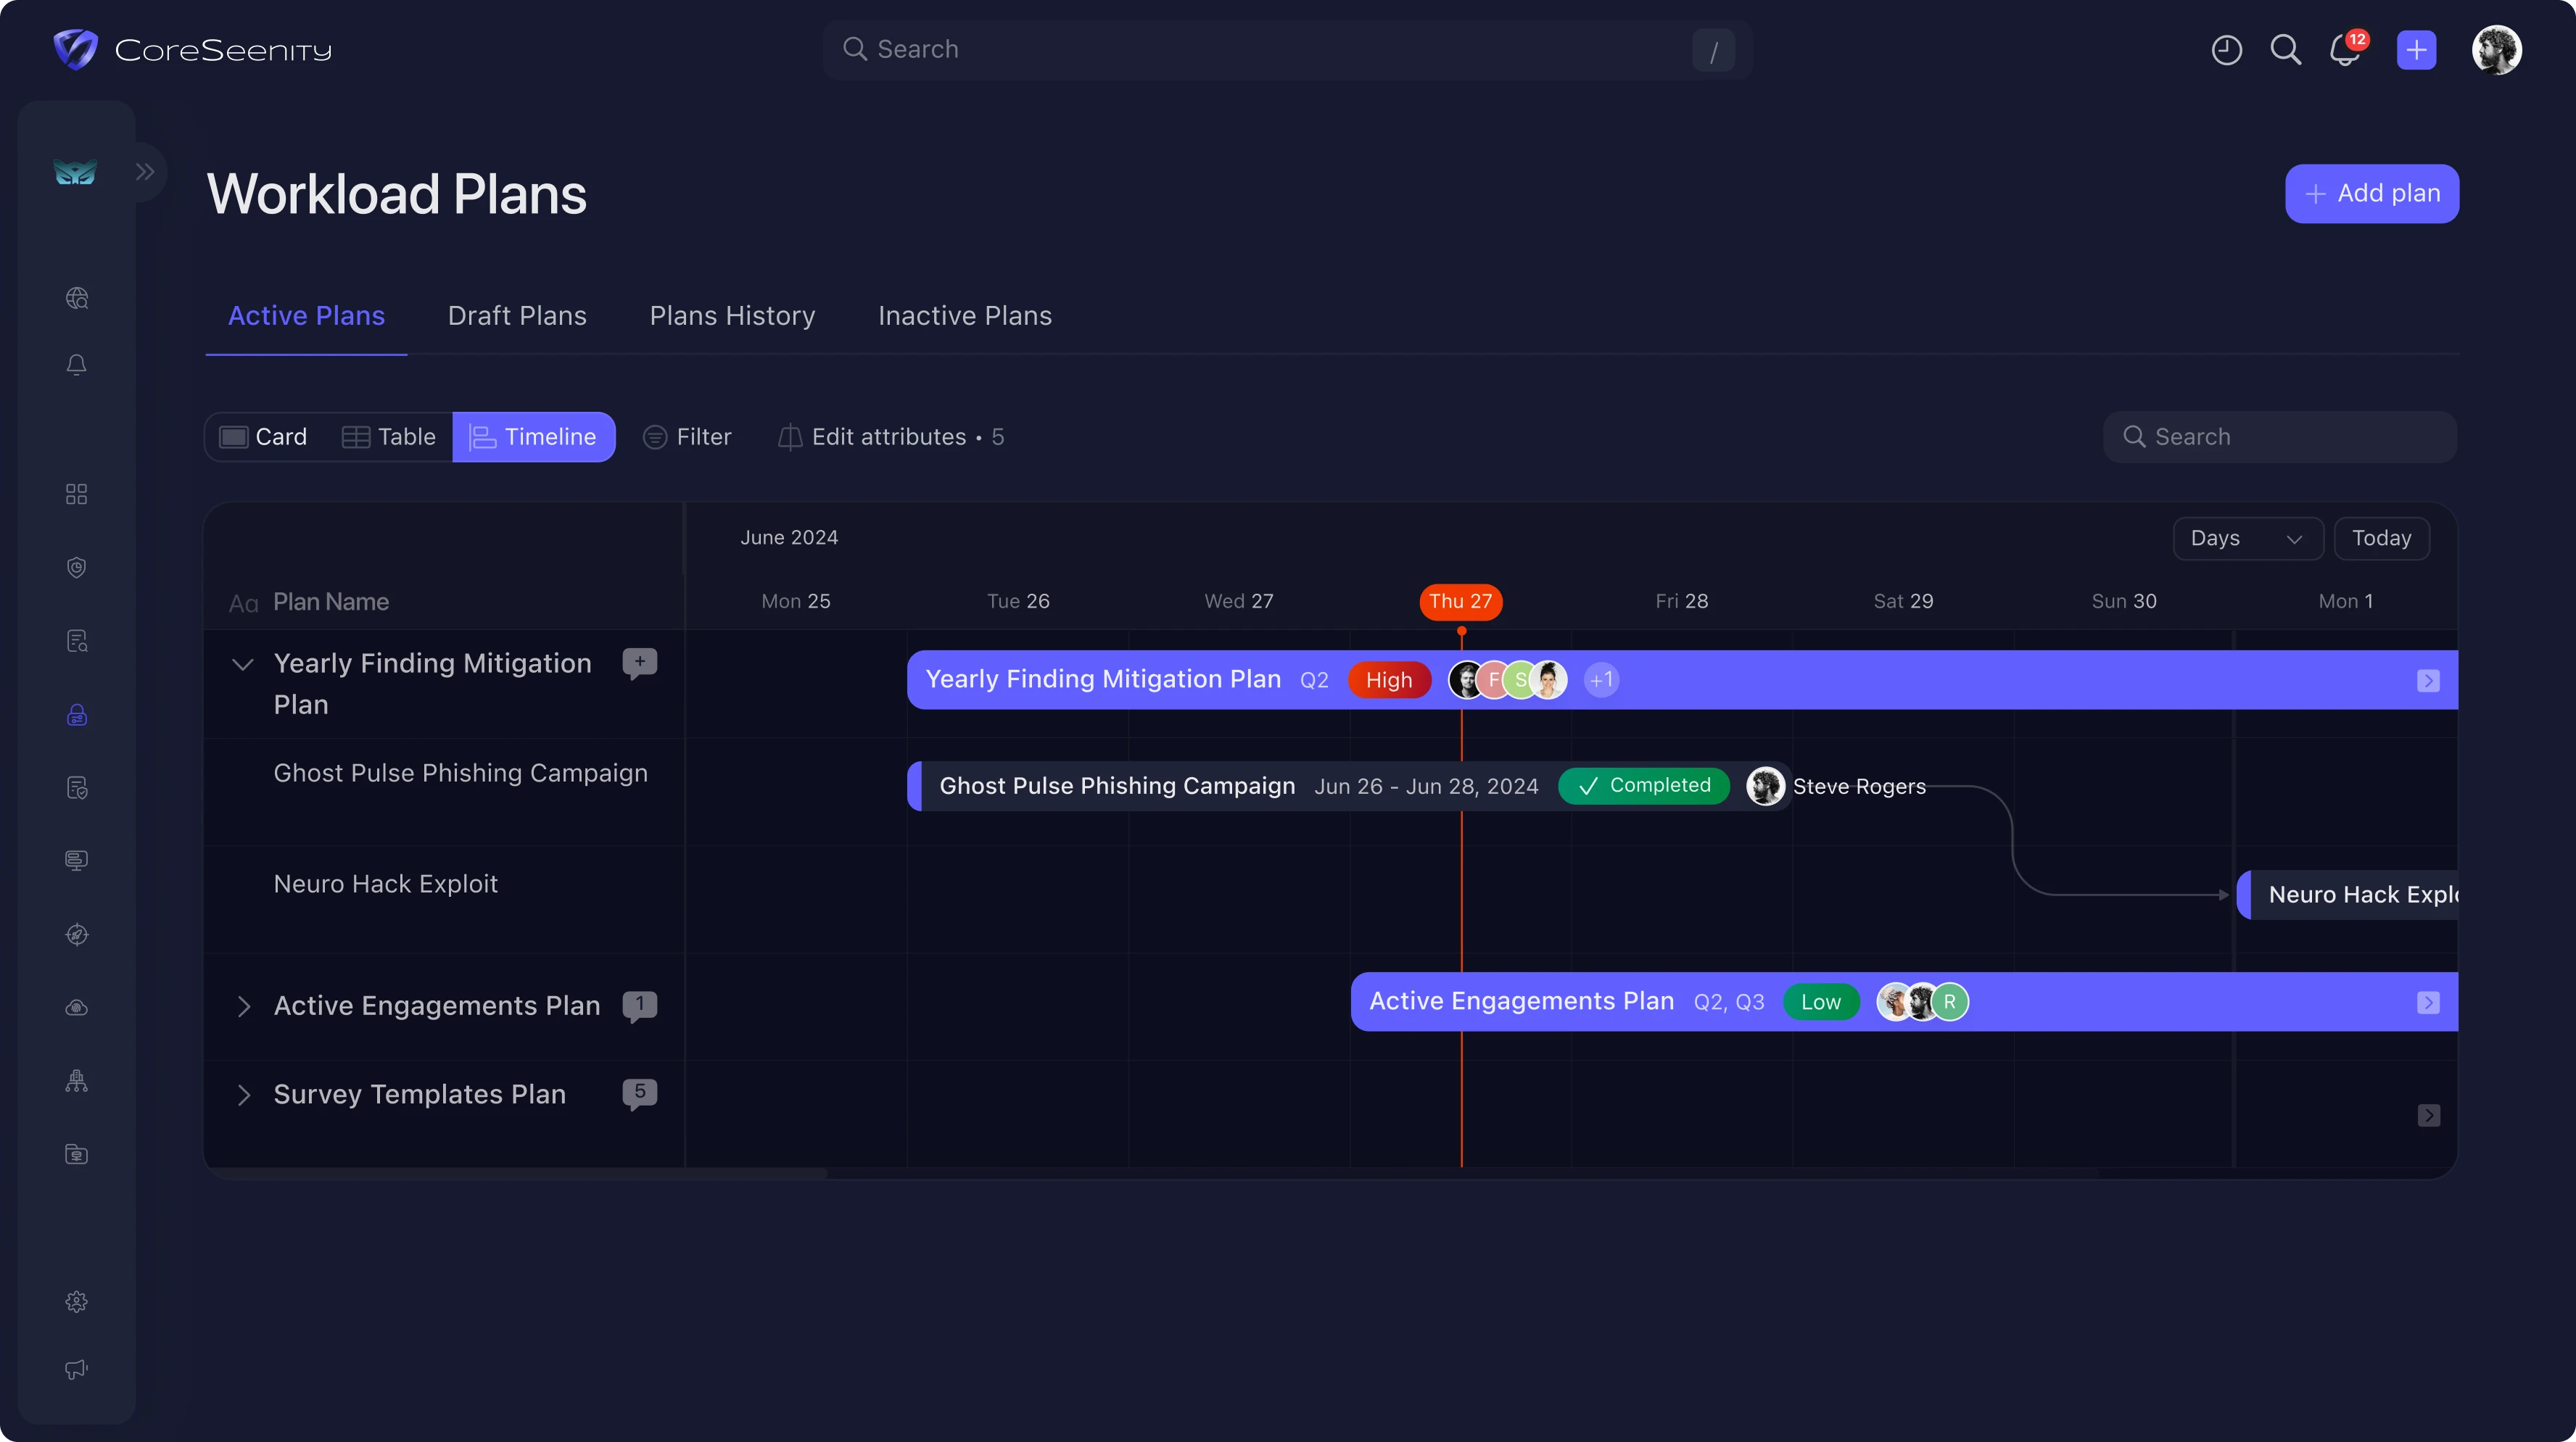
Task: Click the Today button
Action: [2381, 538]
